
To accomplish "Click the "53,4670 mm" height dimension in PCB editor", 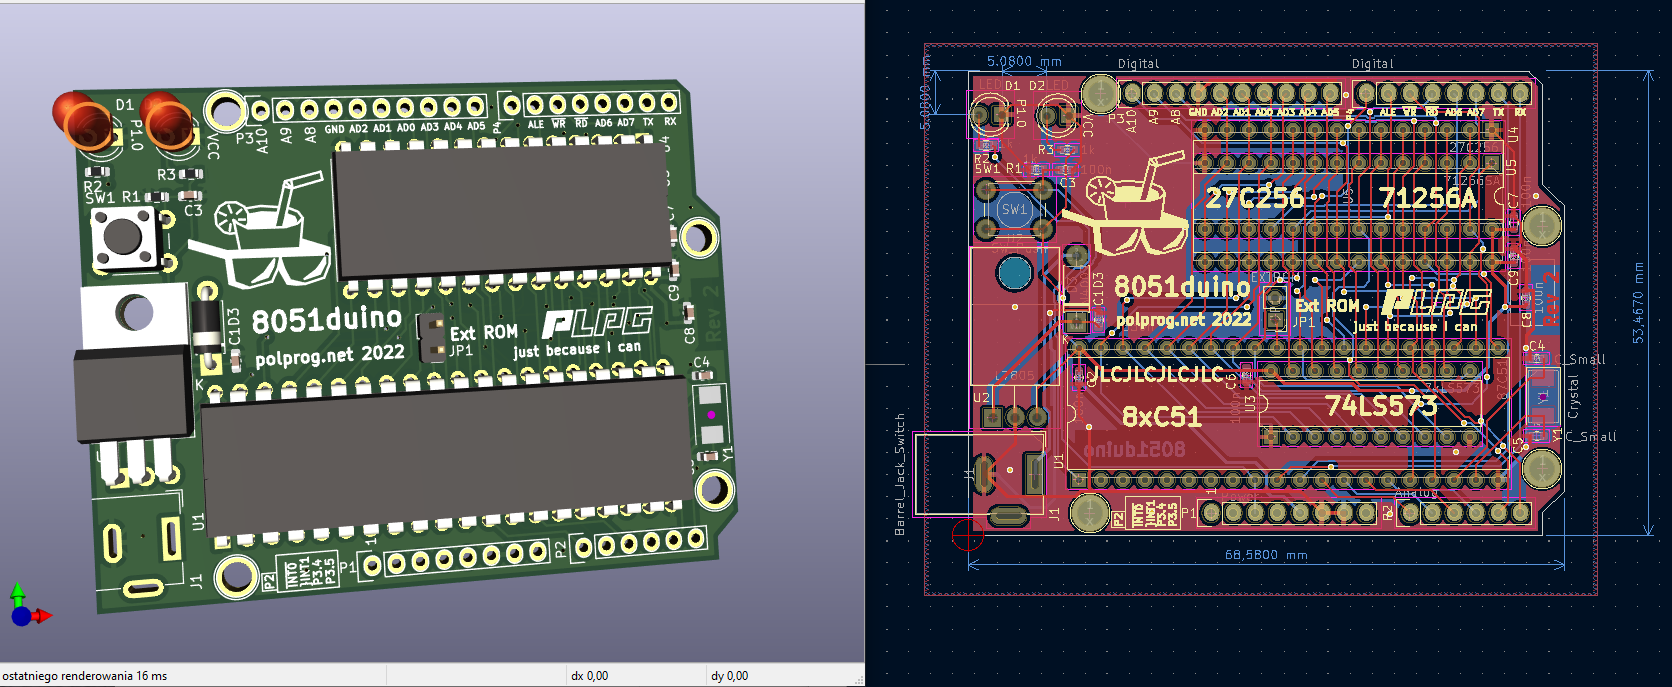I will point(1638,303).
